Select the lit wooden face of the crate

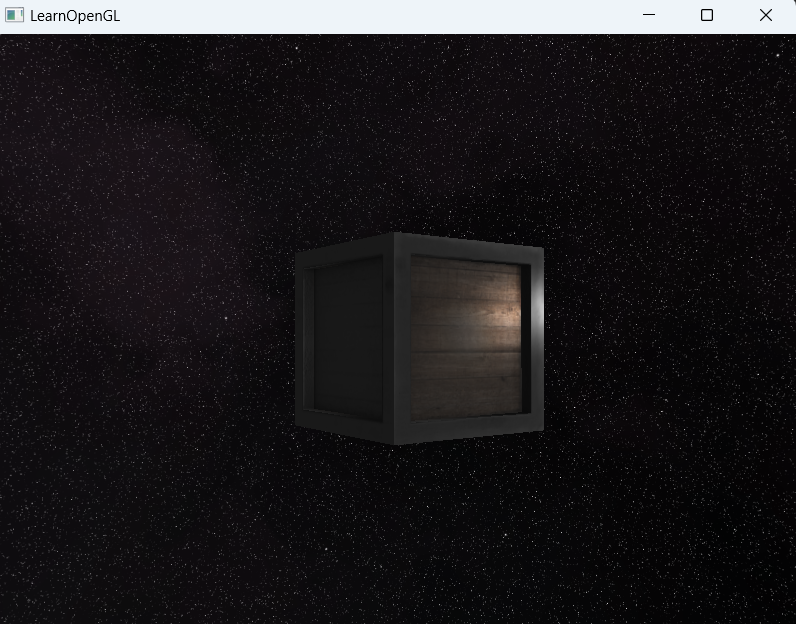point(466,338)
